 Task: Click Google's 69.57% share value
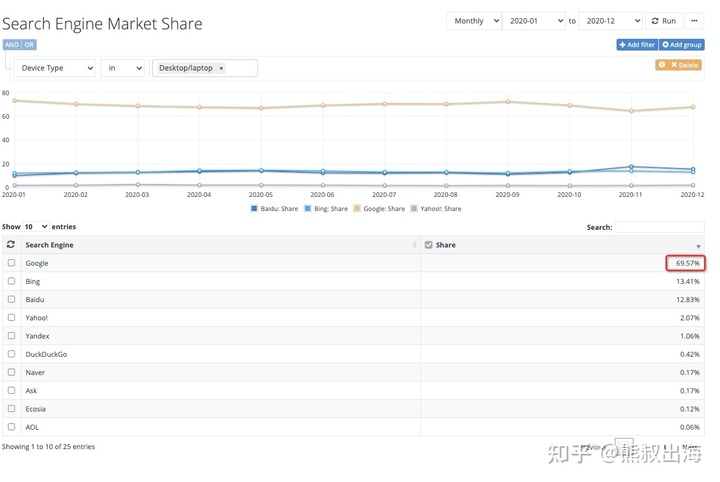click(x=687, y=263)
